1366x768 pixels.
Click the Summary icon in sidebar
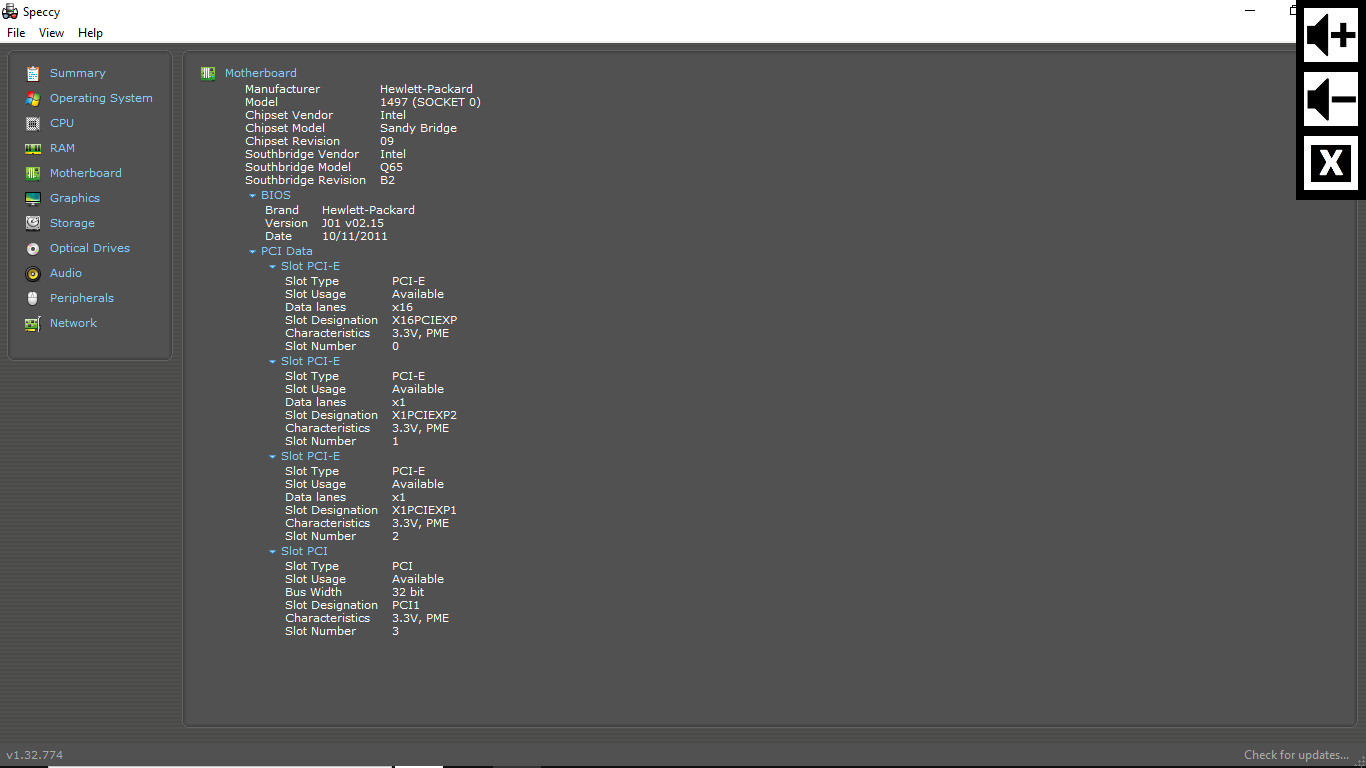(x=33, y=73)
